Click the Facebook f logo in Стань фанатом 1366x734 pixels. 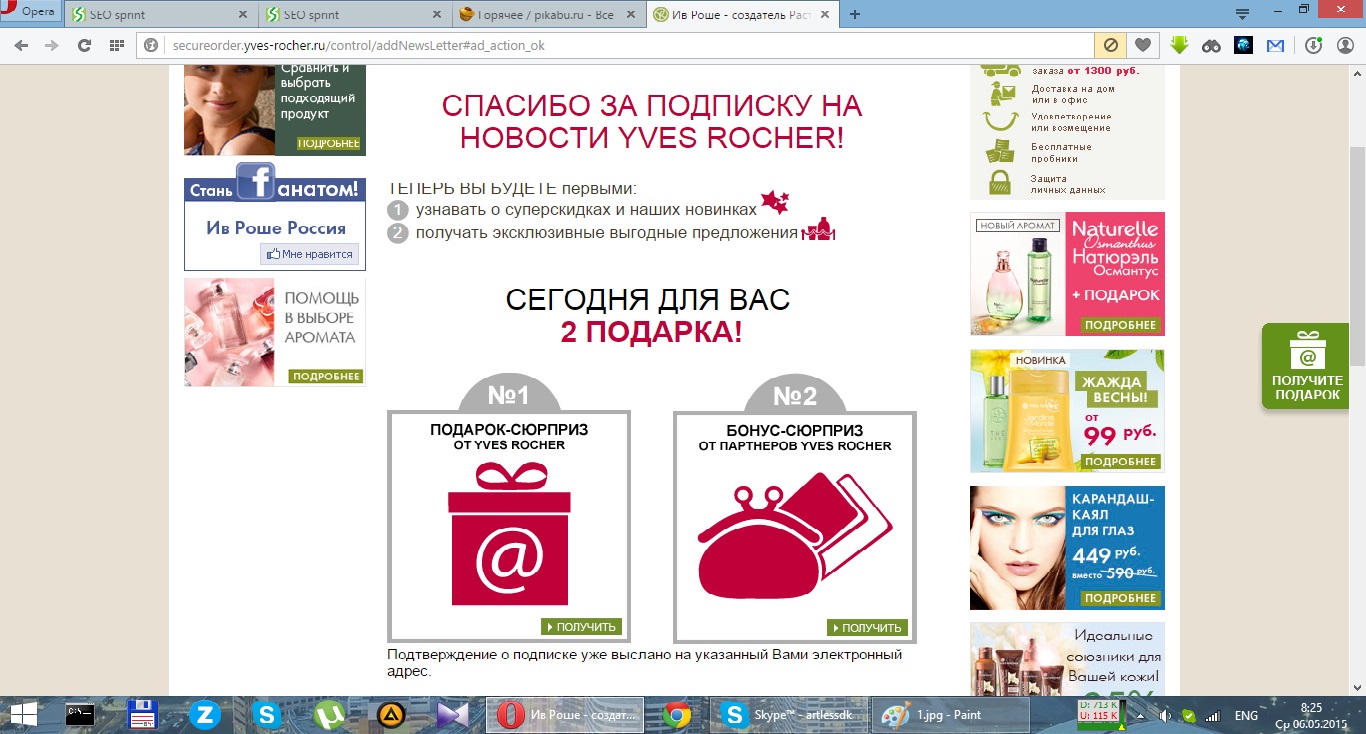tap(256, 181)
